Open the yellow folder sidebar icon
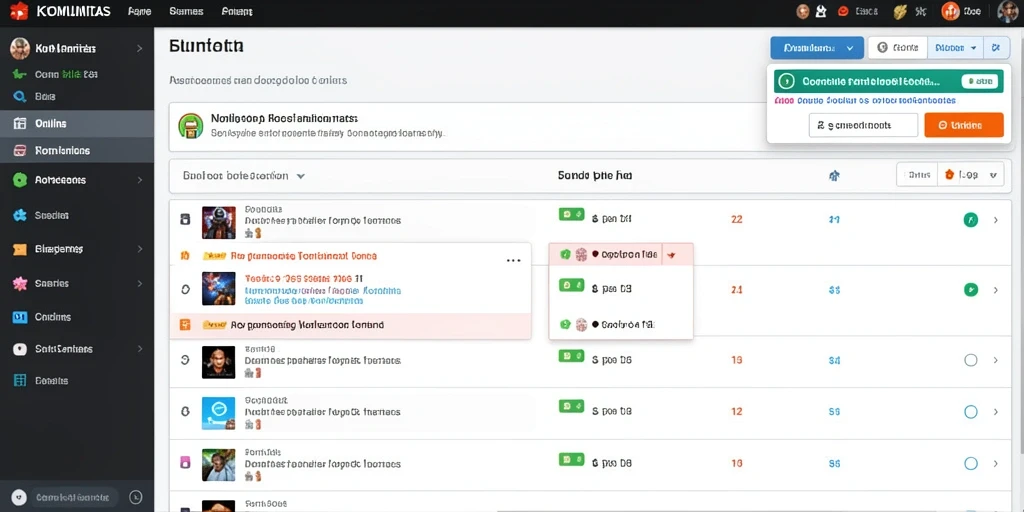Viewport: 1024px width, 512px height. pos(20,249)
